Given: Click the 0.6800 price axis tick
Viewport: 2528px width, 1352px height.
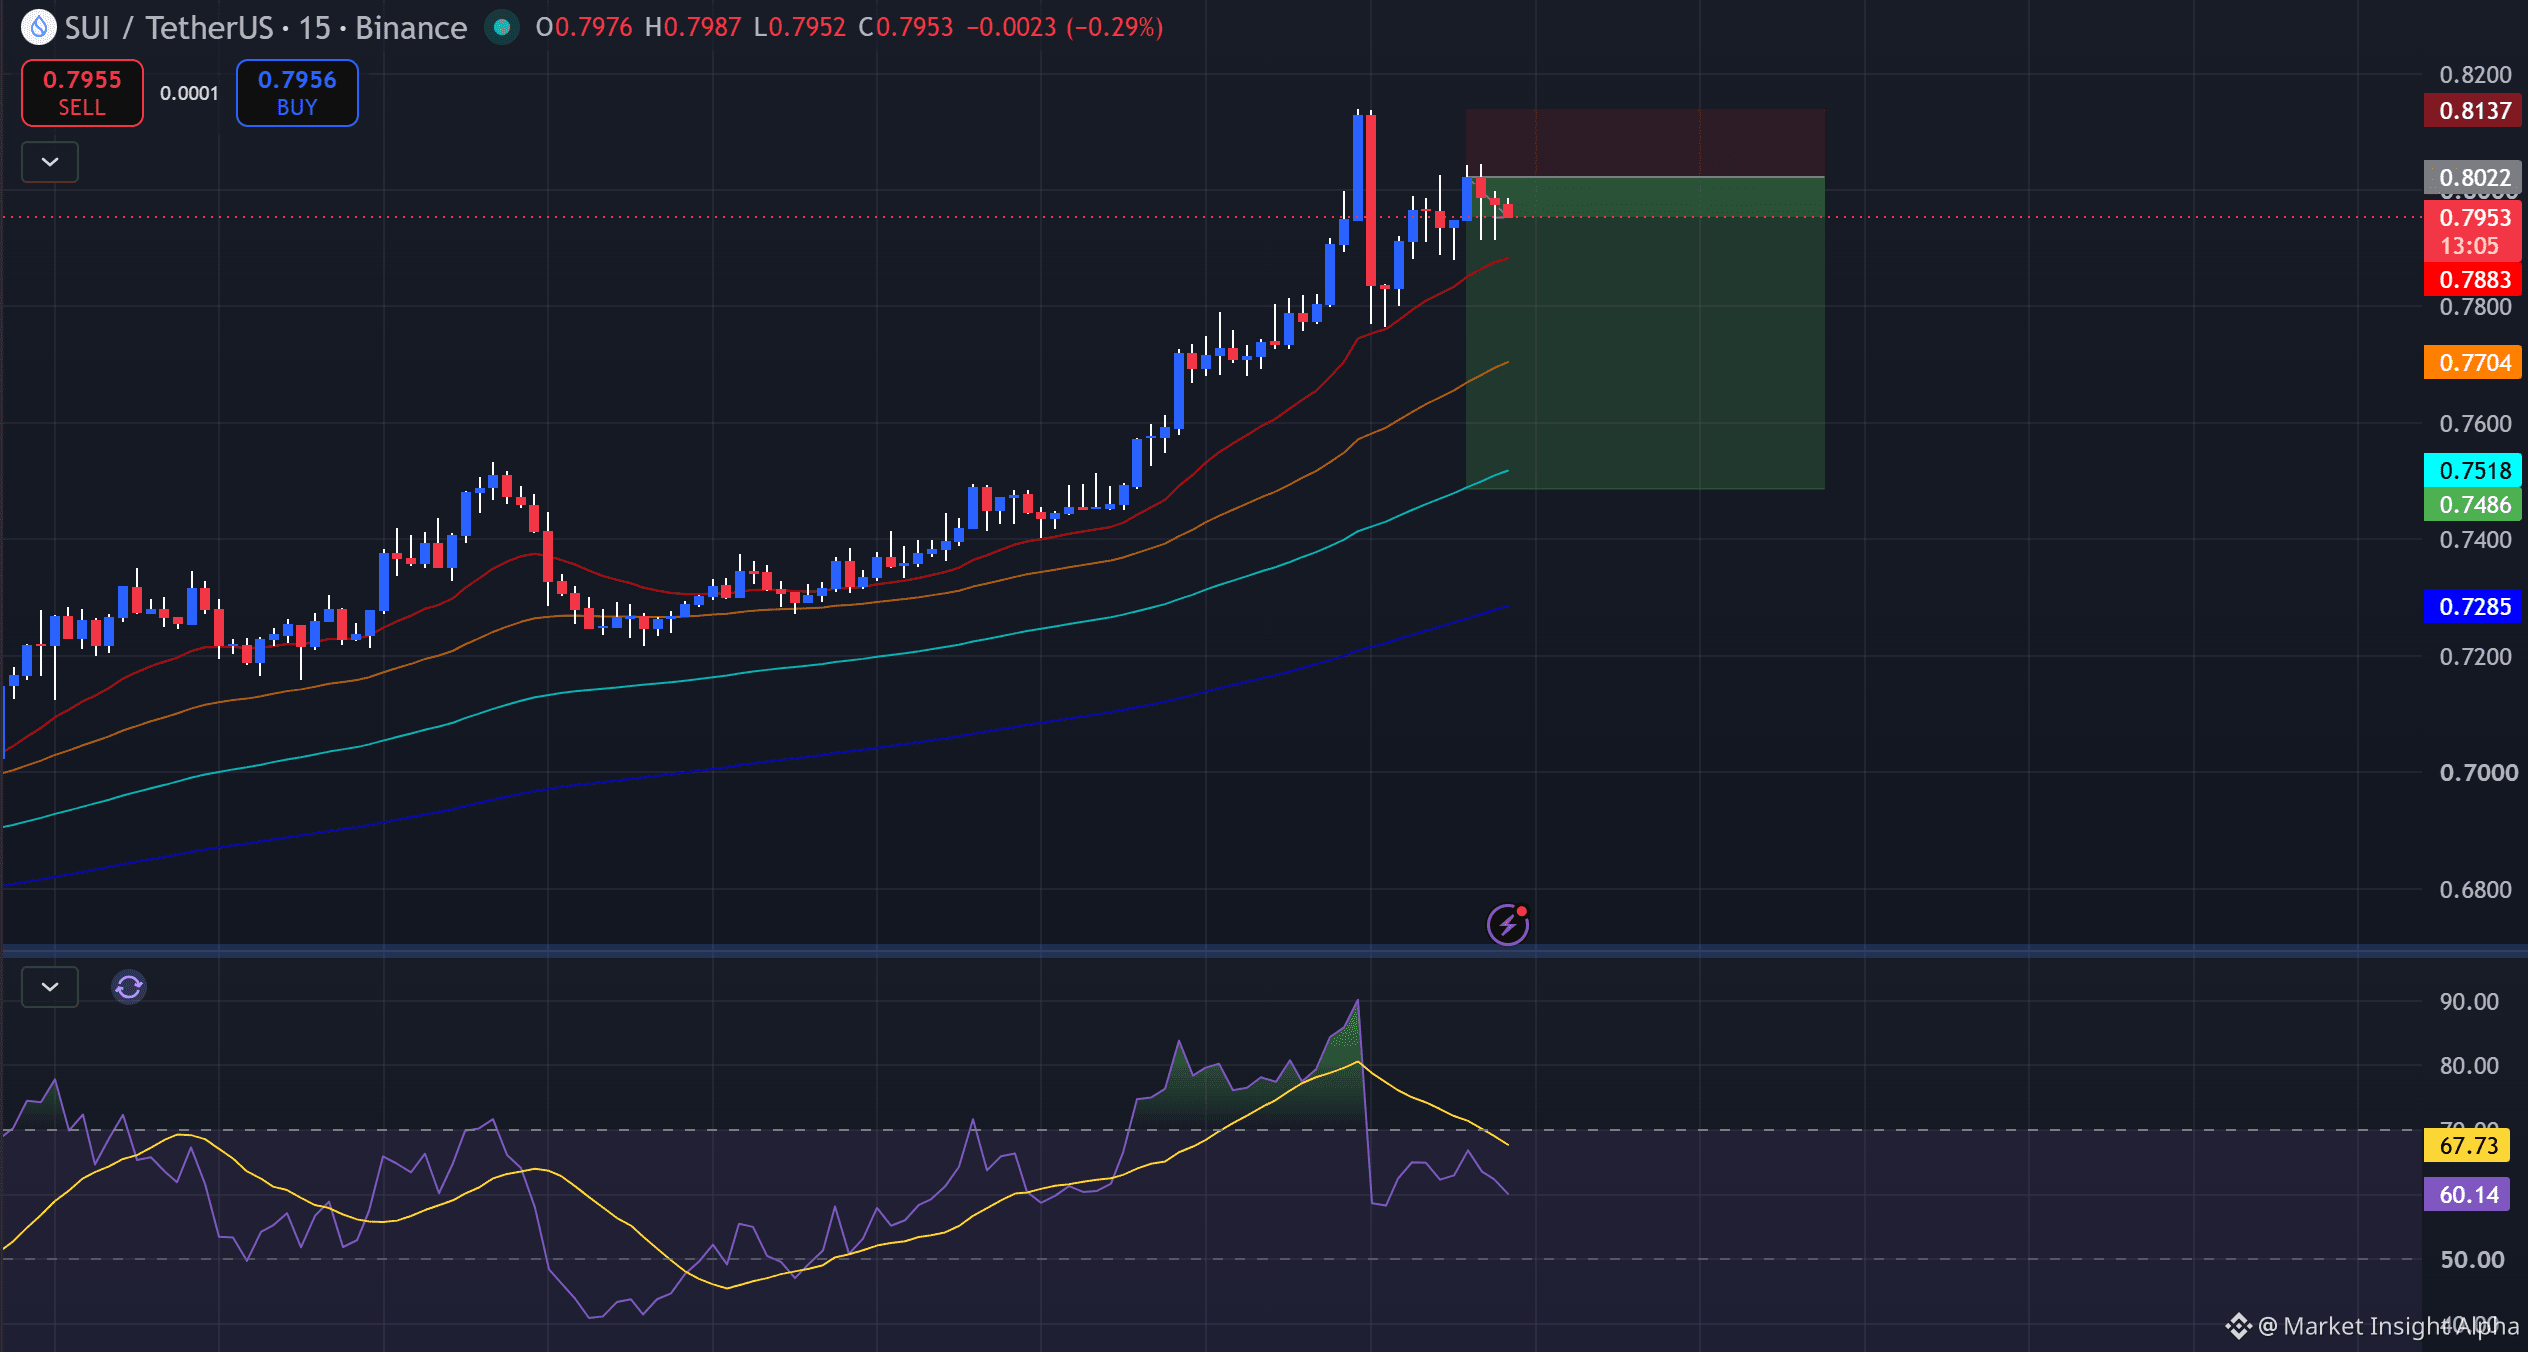Looking at the screenshot, I should tap(2475, 890).
